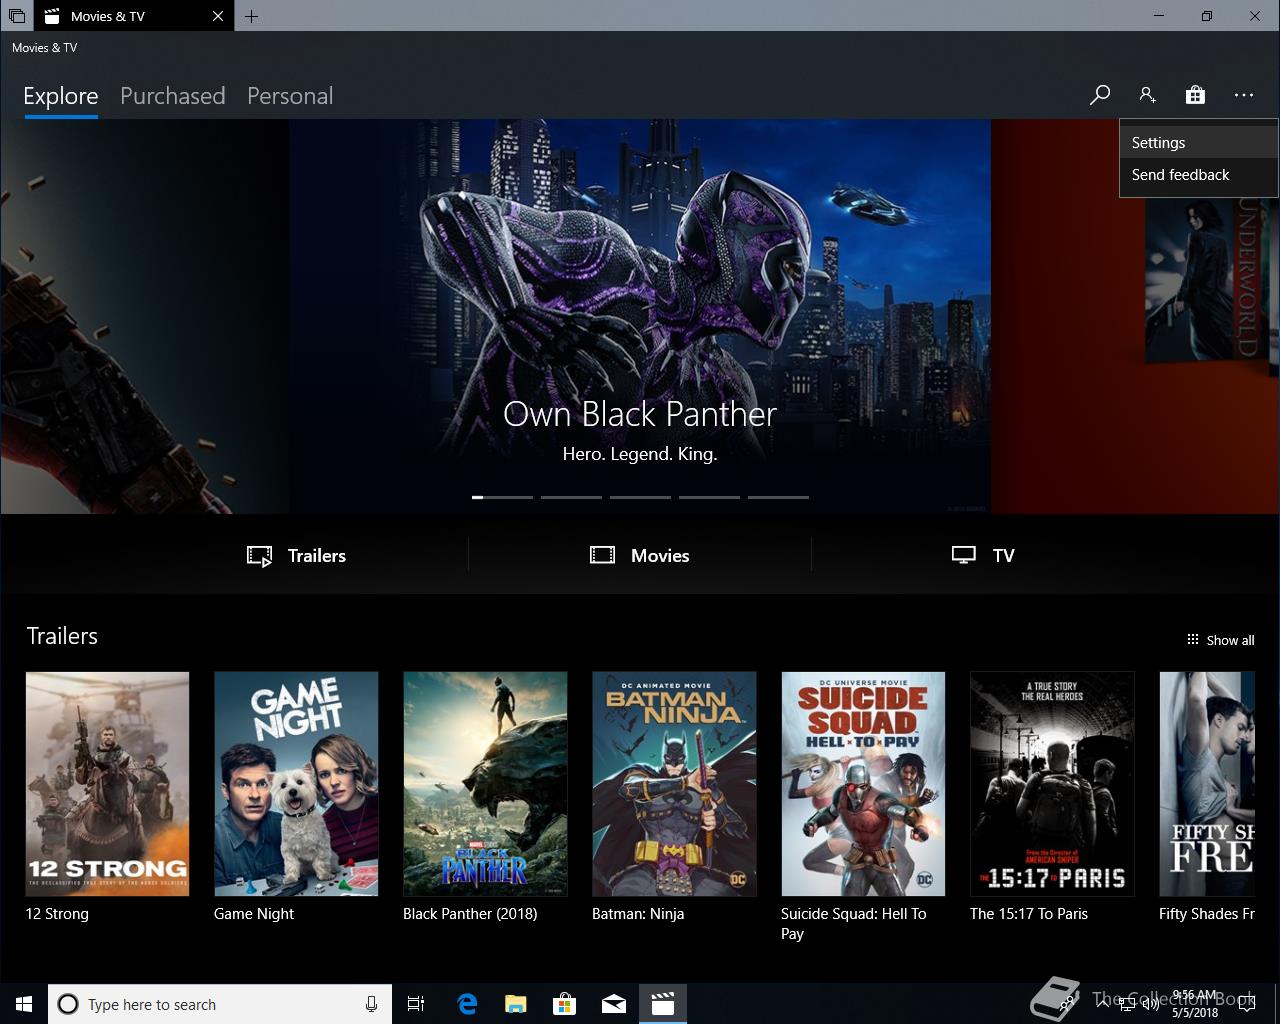Open Microsoft Store from the taskbar
The width and height of the screenshot is (1280, 1024).
565,1004
